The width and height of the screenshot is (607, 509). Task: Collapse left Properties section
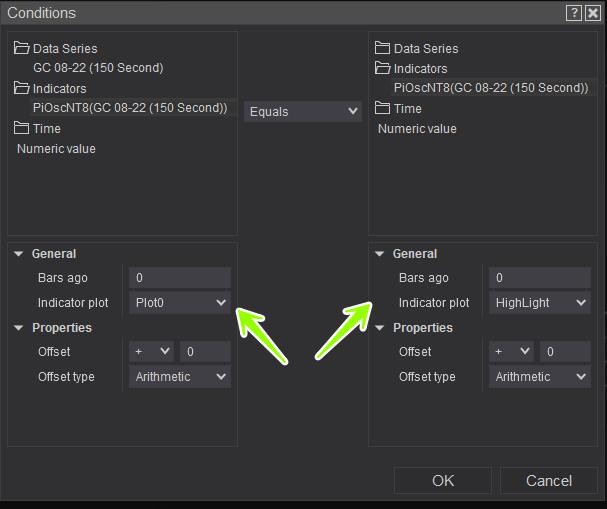click(18, 328)
